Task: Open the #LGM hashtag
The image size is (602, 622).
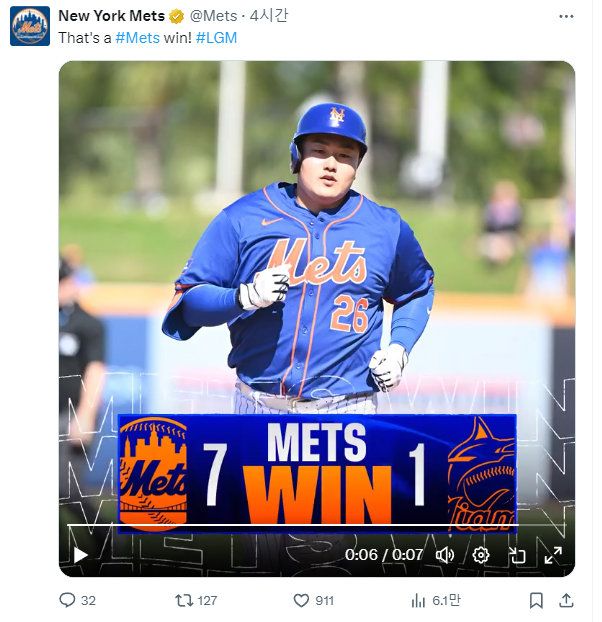Action: coord(216,37)
